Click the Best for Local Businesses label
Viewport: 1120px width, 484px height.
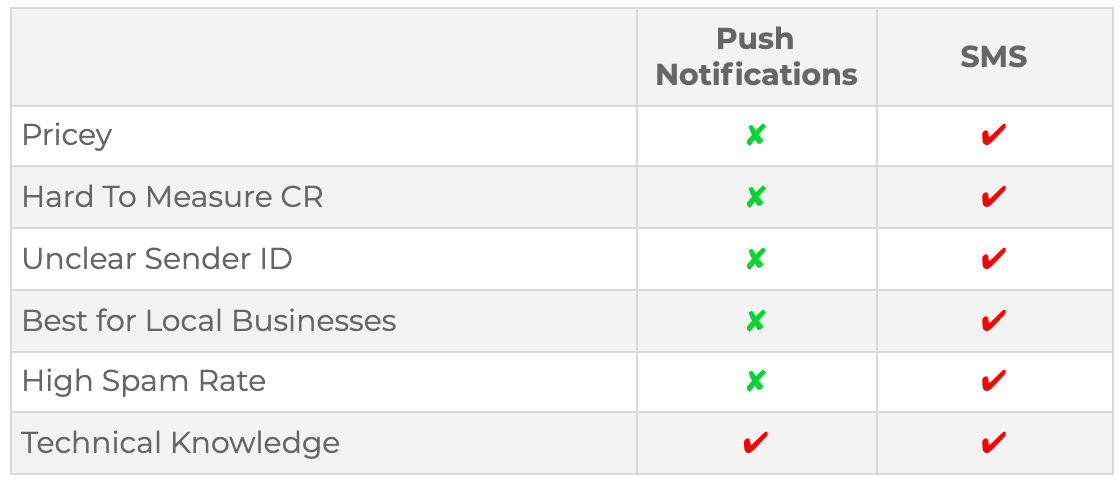[209, 321]
